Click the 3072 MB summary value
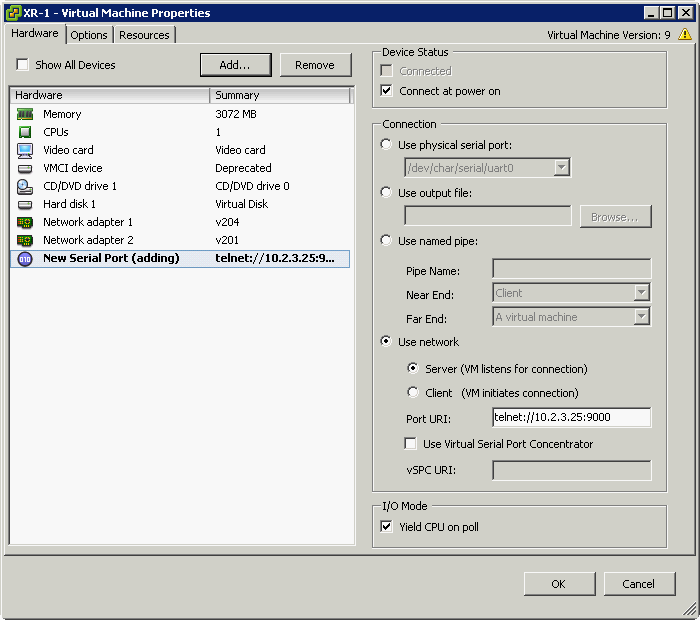This screenshot has width=700, height=620. click(236, 114)
